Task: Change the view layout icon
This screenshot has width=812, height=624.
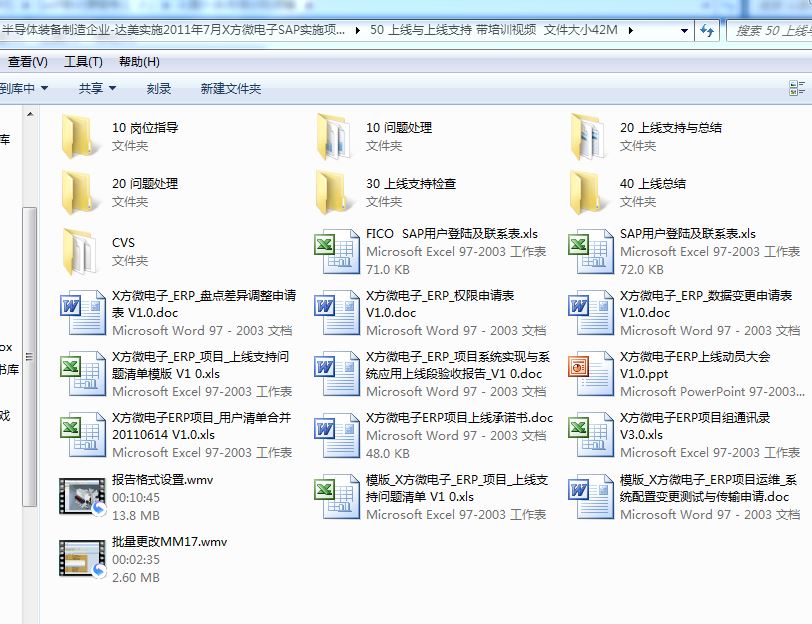Action: pos(796,88)
